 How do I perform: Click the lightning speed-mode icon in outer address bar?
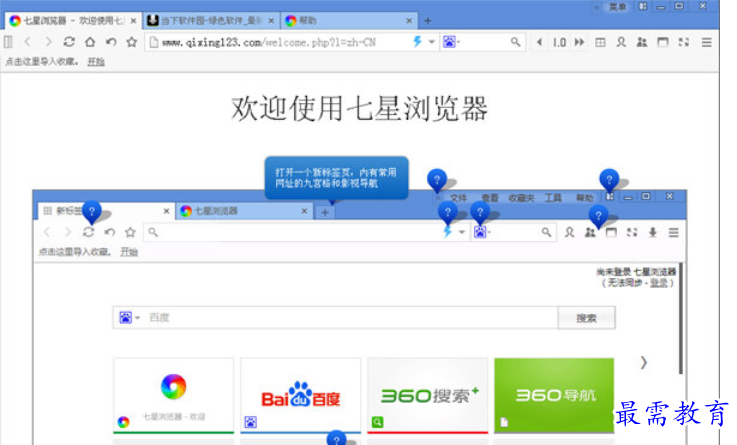tap(417, 42)
